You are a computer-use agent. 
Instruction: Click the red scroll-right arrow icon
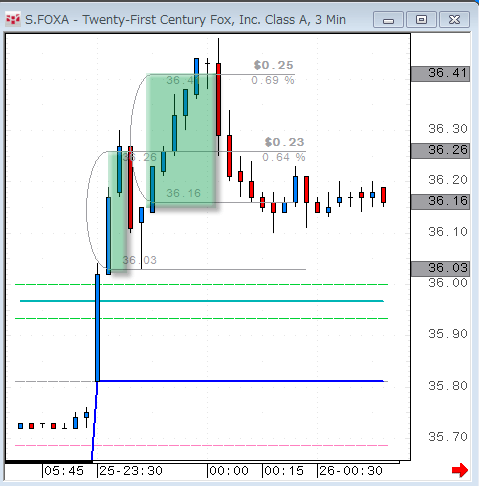(460, 470)
